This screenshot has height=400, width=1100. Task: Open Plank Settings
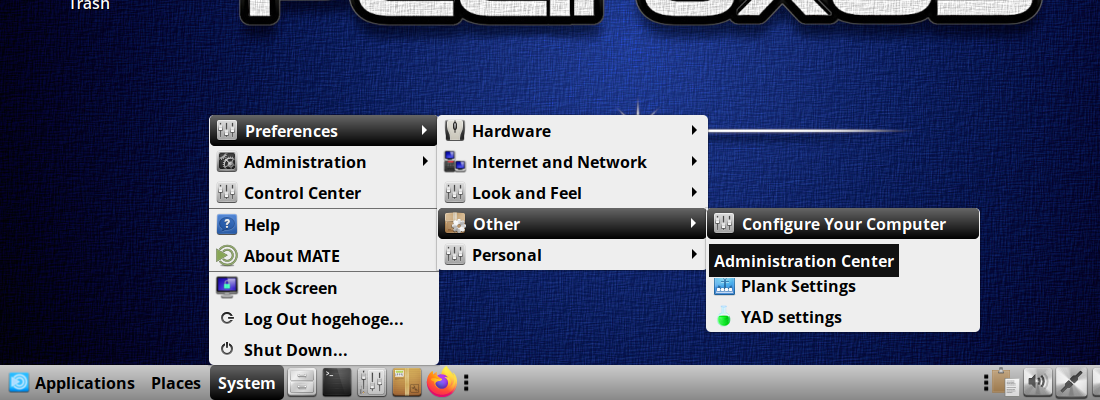tap(843, 286)
